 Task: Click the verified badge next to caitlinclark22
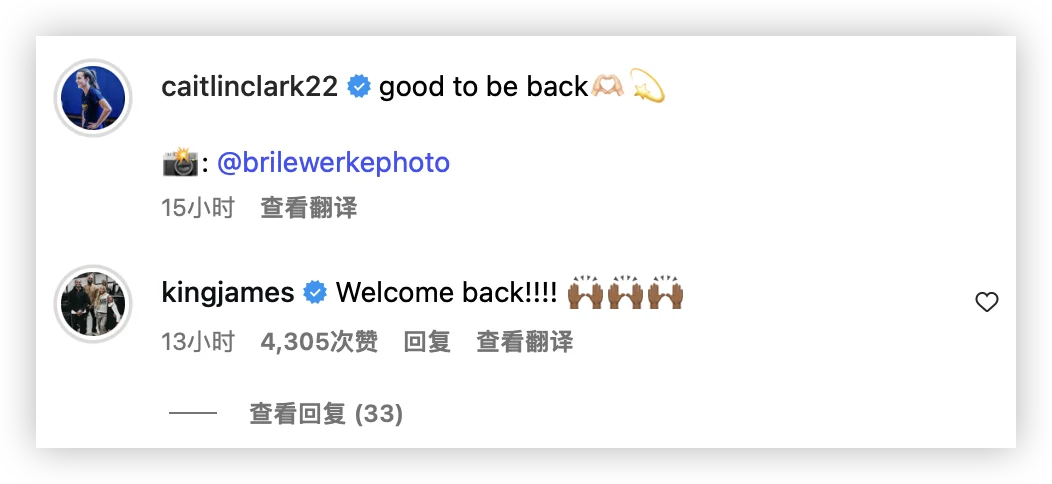tap(359, 87)
